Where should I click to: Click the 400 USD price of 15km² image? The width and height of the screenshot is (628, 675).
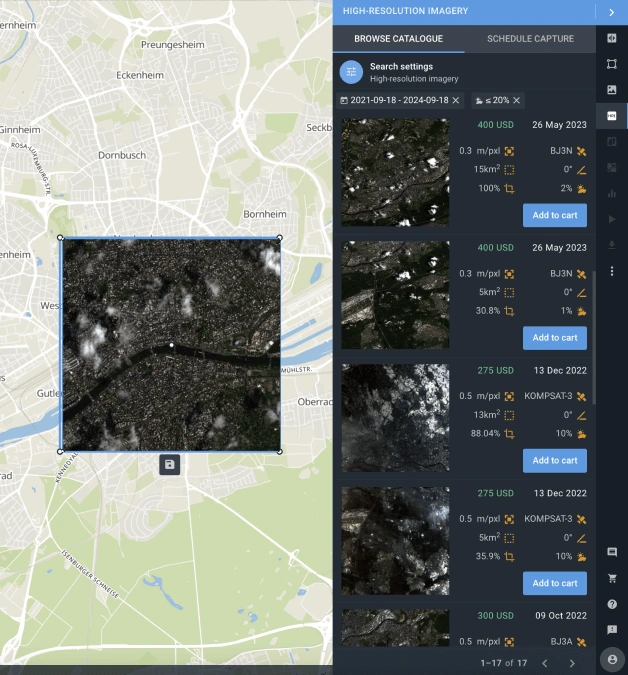(495, 125)
